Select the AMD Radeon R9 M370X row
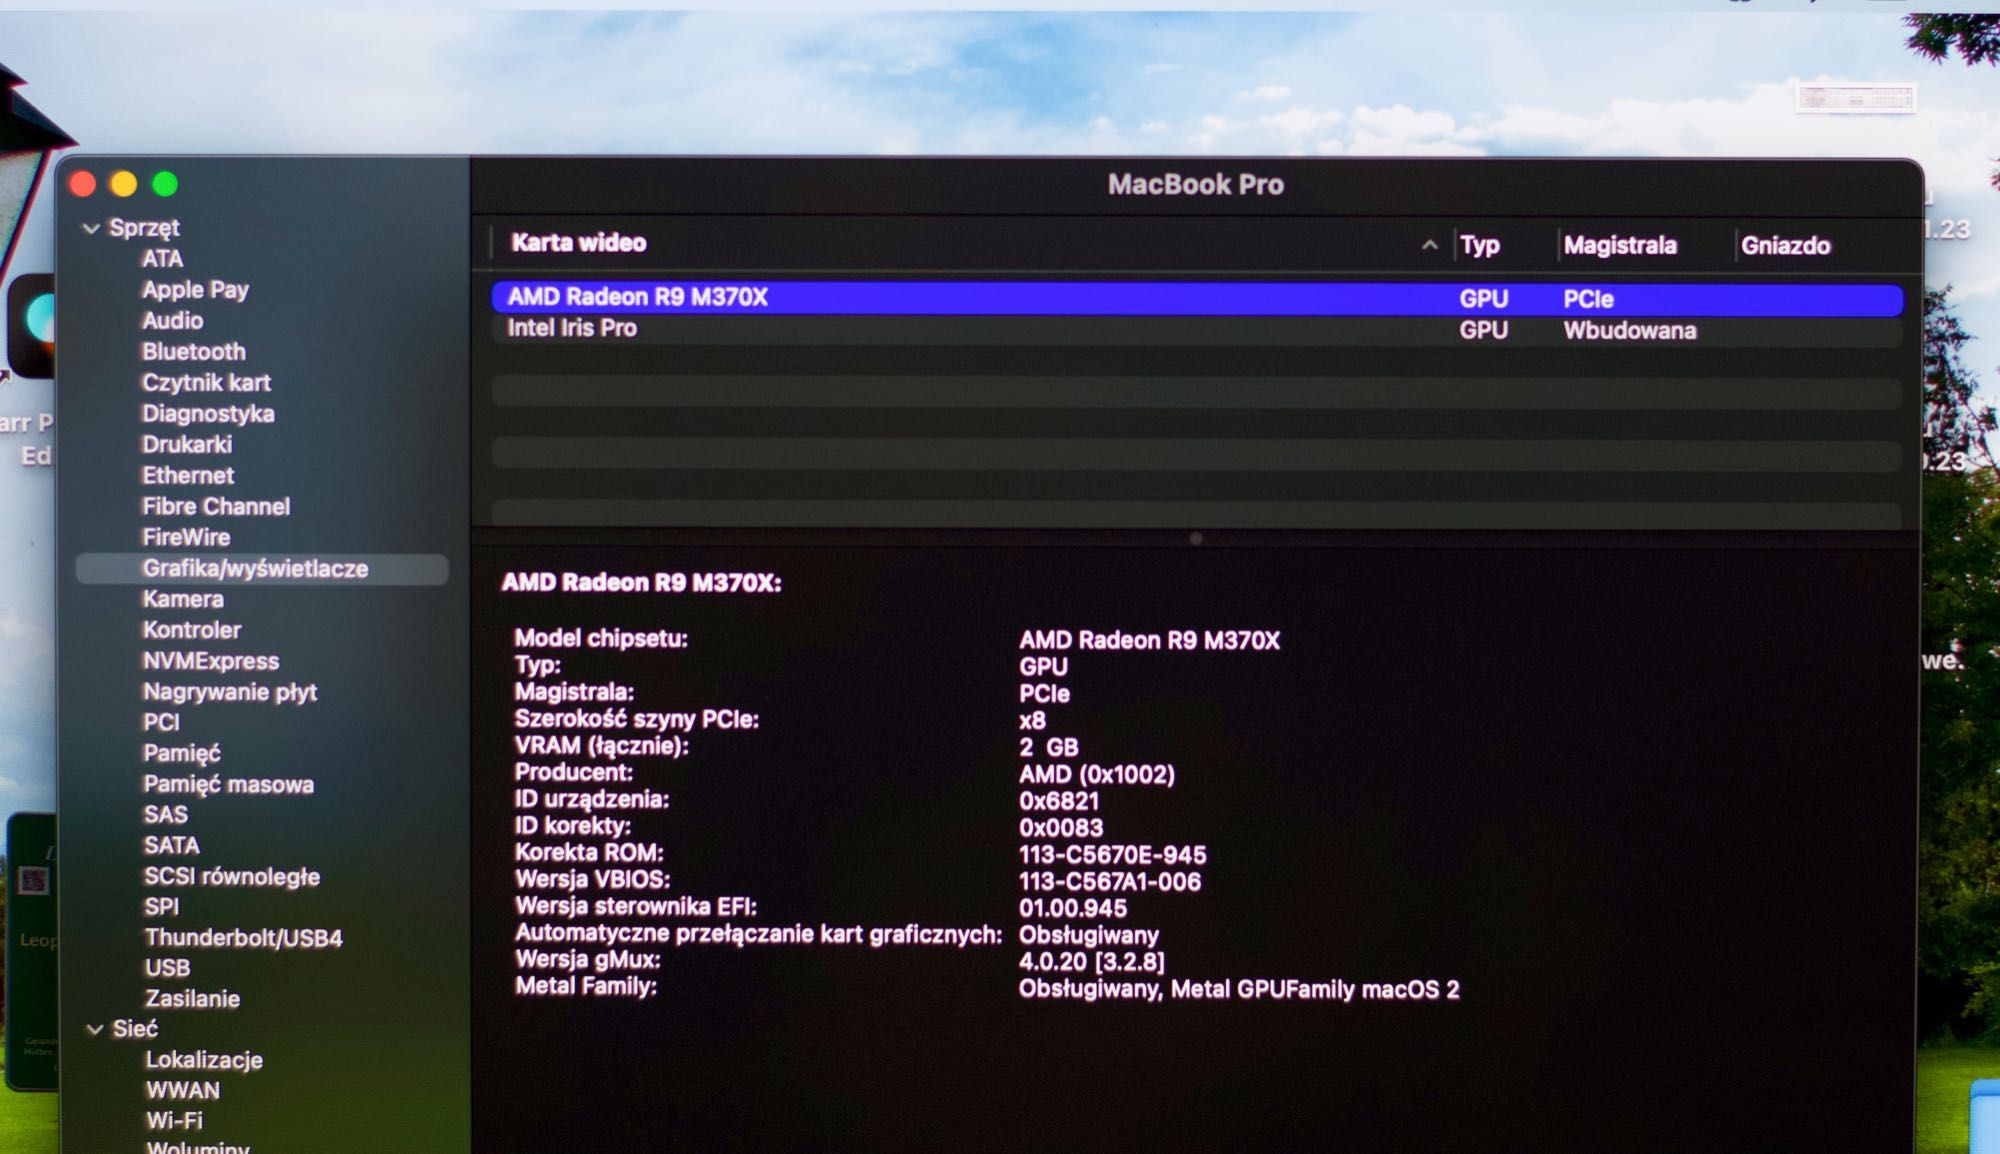This screenshot has height=1154, width=2000. click(x=1197, y=298)
